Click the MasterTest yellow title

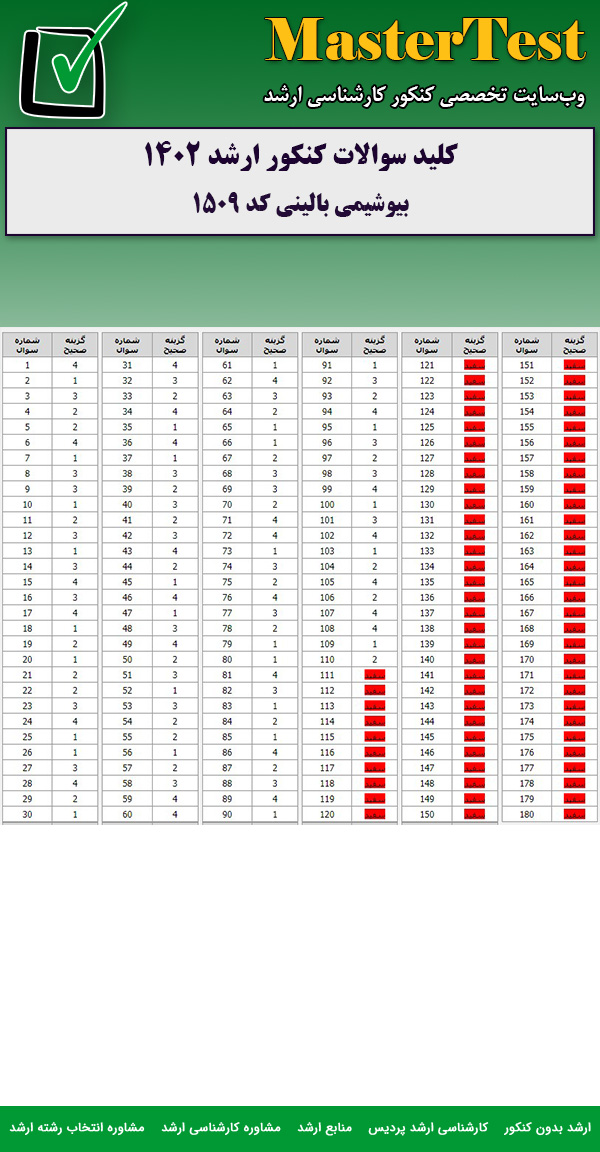click(425, 42)
